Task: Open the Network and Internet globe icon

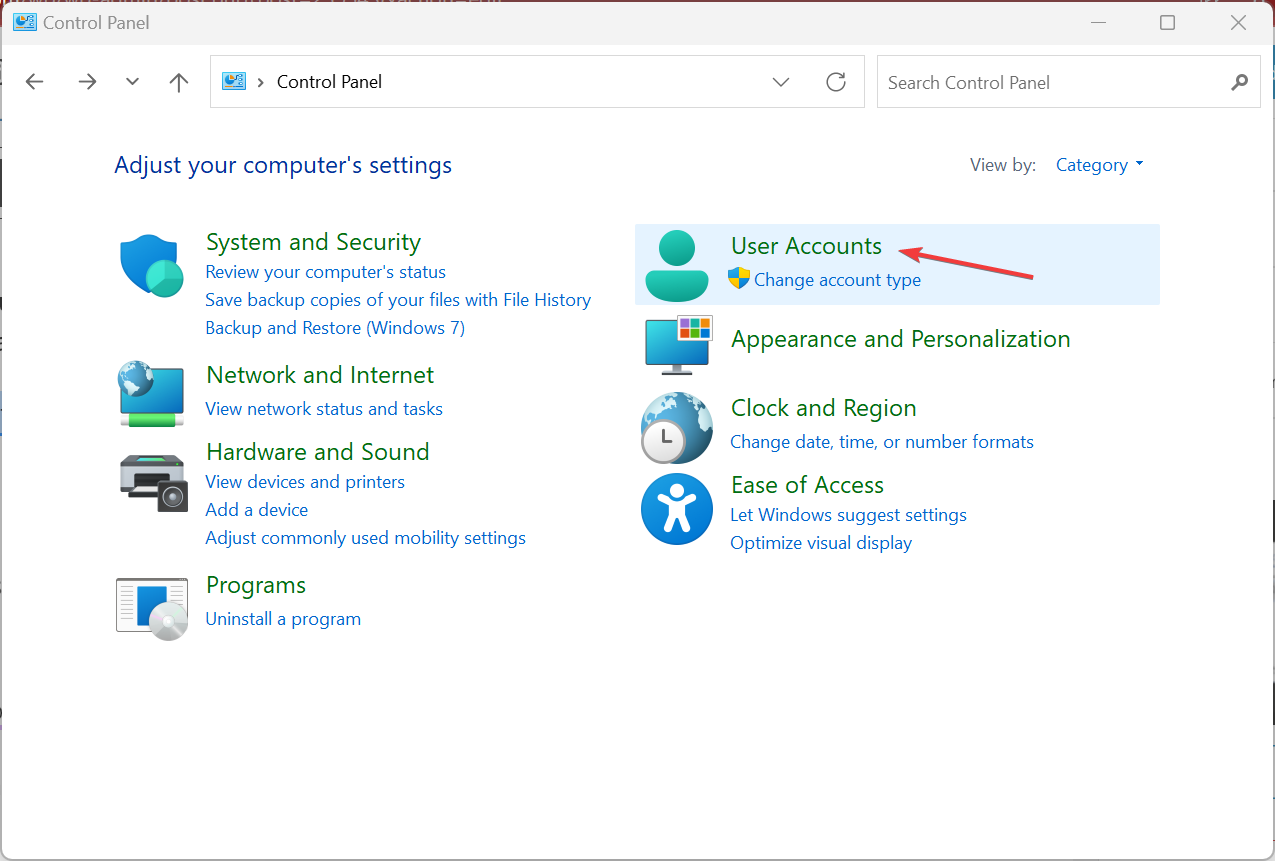Action: point(151,394)
